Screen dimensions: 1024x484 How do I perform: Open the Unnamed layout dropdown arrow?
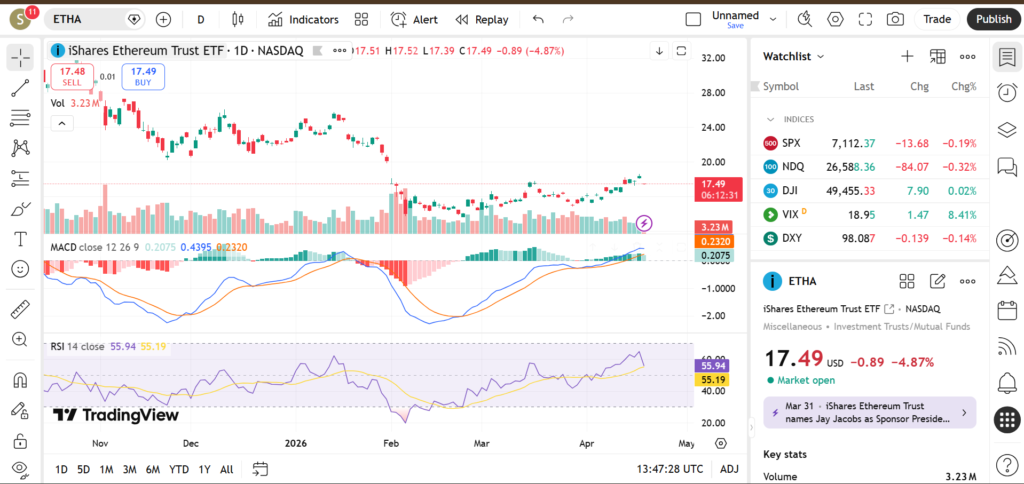(x=768, y=17)
